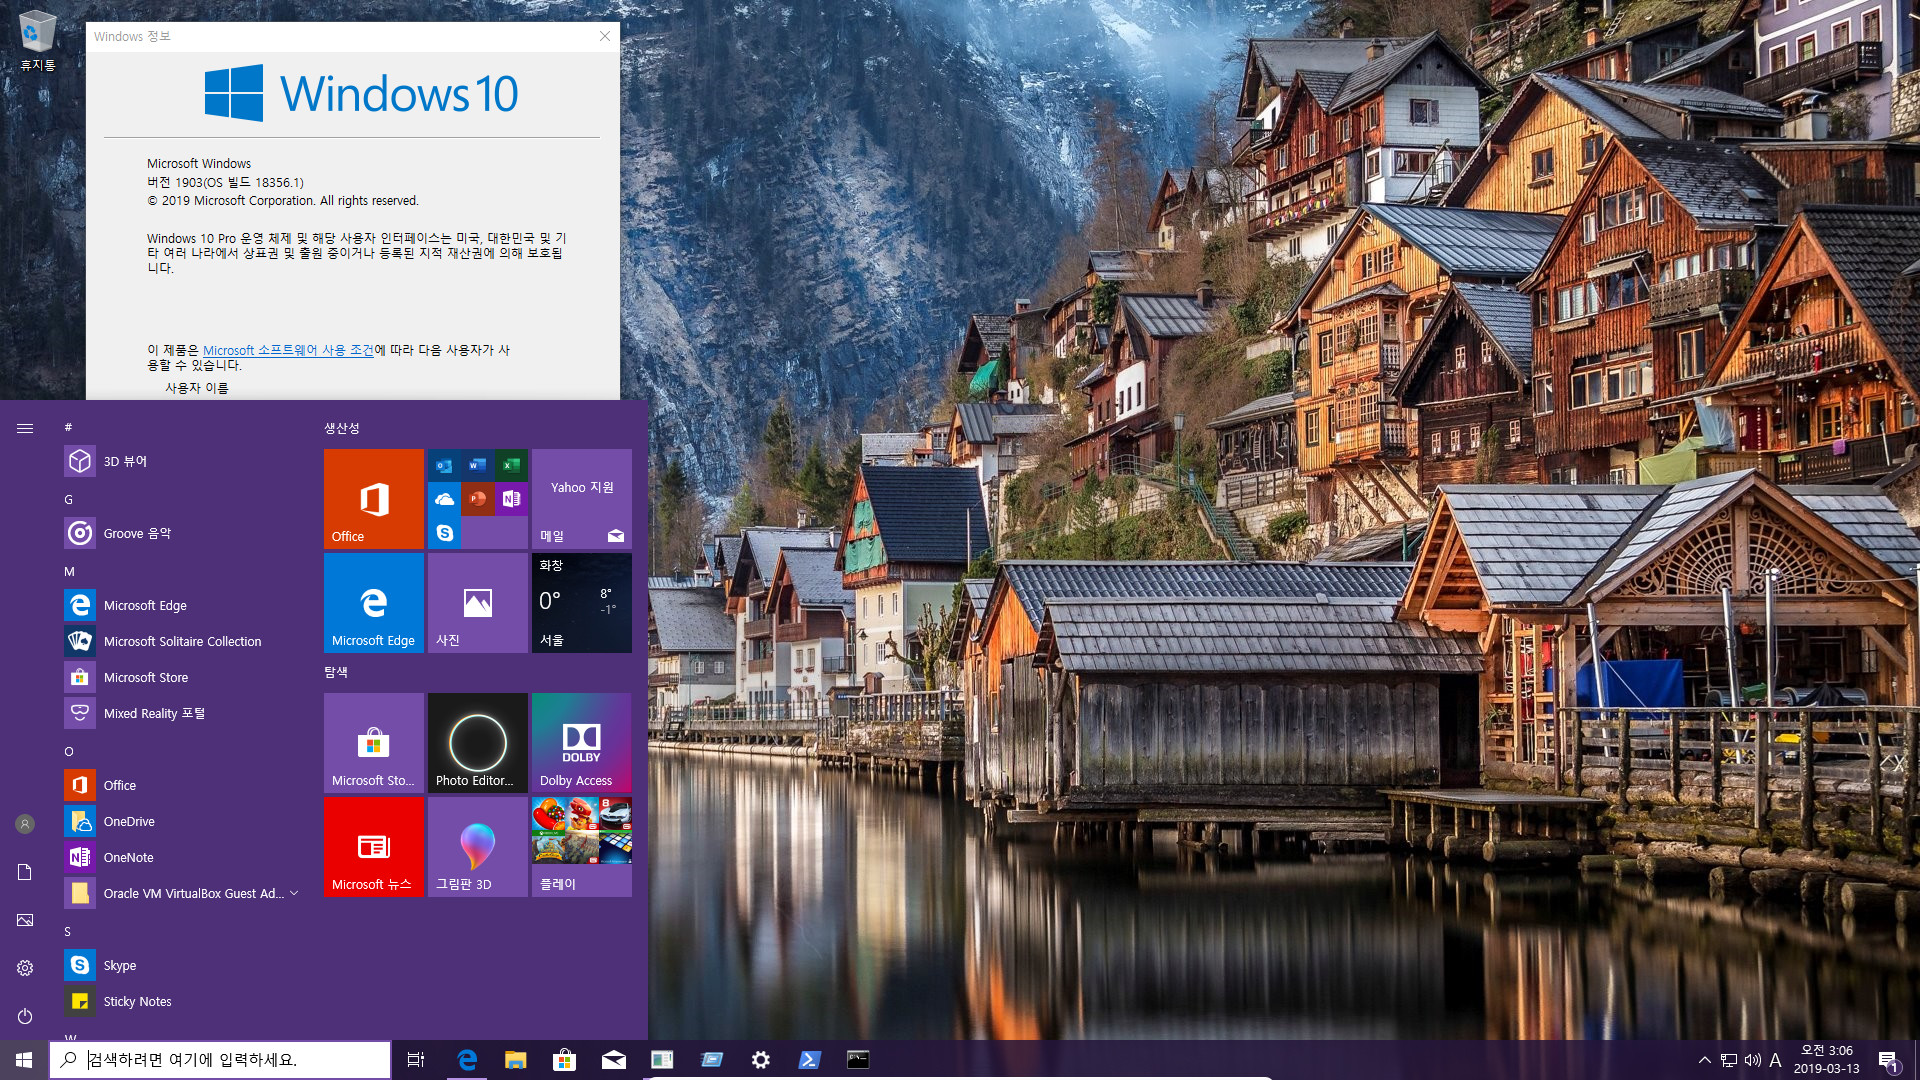The image size is (1920, 1080).
Task: Open Documents from the Start sidebar
Action: tap(25, 872)
